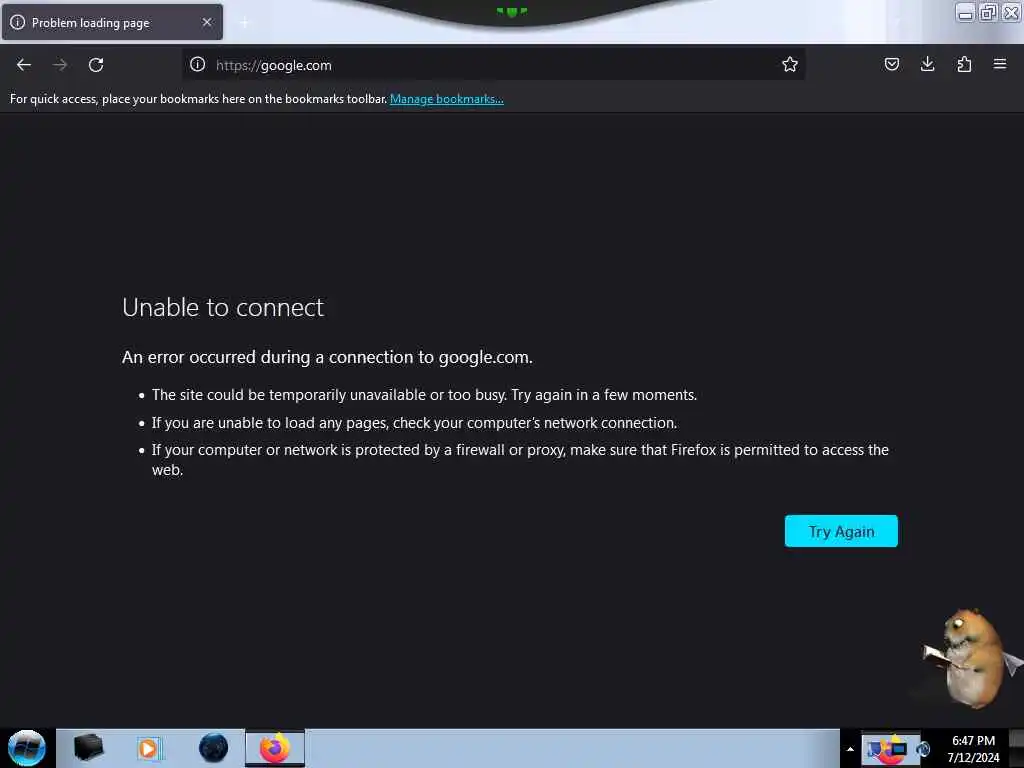Select the 'Problem loading page' tab
Viewport: 1024px width, 768px height.
pyautogui.click(x=112, y=22)
